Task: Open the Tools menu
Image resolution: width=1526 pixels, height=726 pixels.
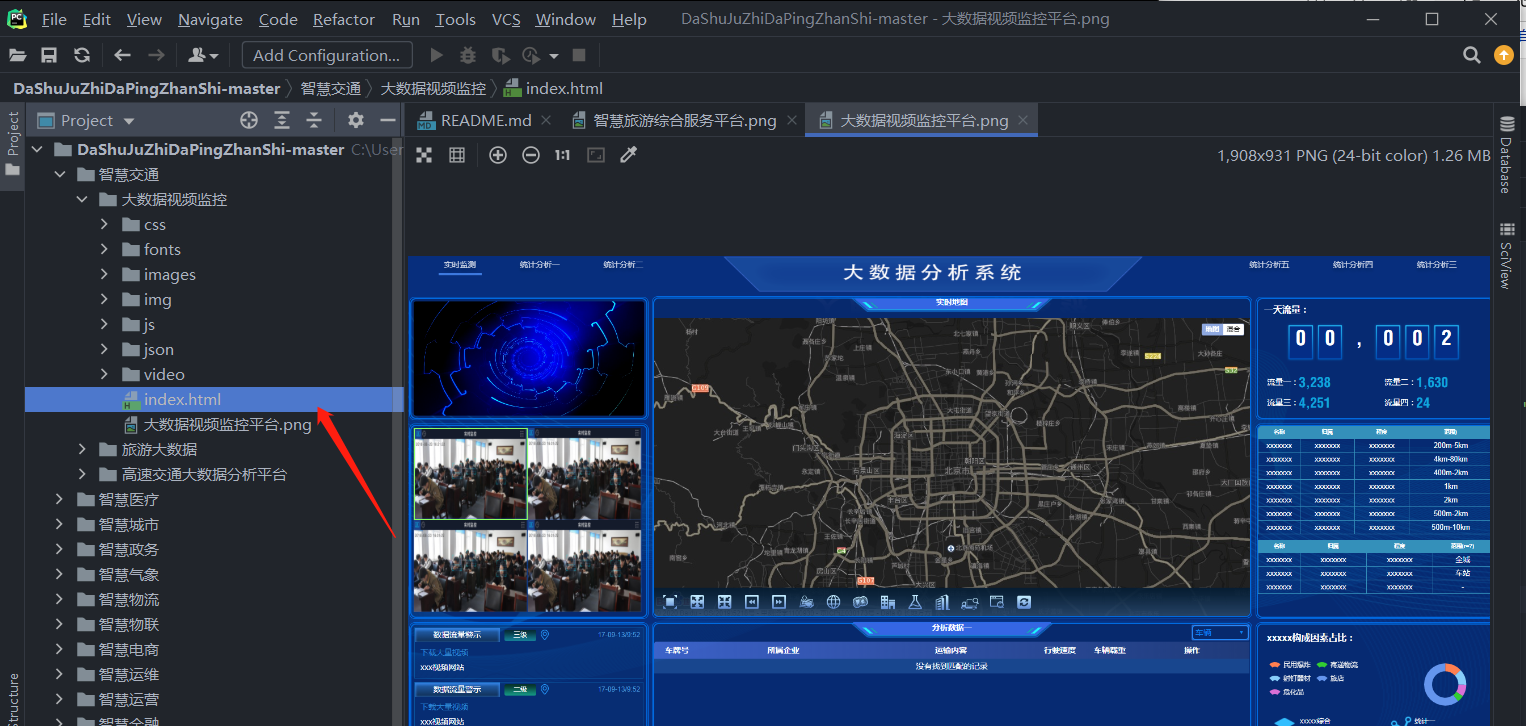Action: click(x=455, y=20)
